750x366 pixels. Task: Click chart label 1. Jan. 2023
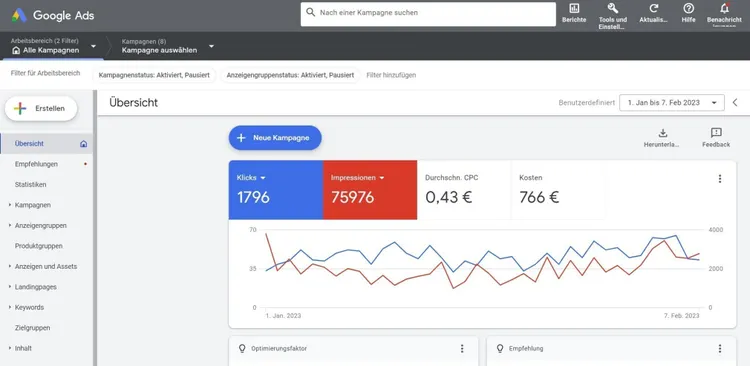click(283, 316)
